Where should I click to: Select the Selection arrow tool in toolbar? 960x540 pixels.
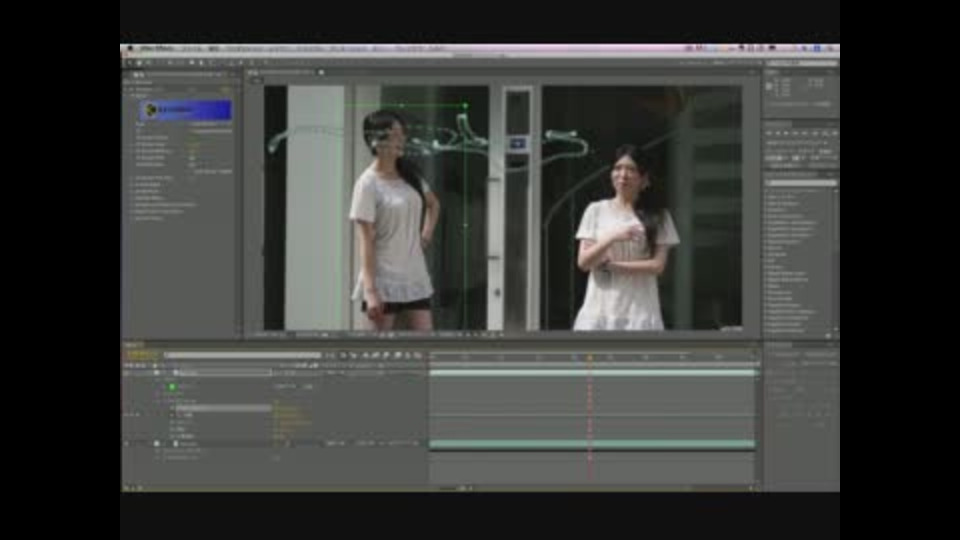129,62
